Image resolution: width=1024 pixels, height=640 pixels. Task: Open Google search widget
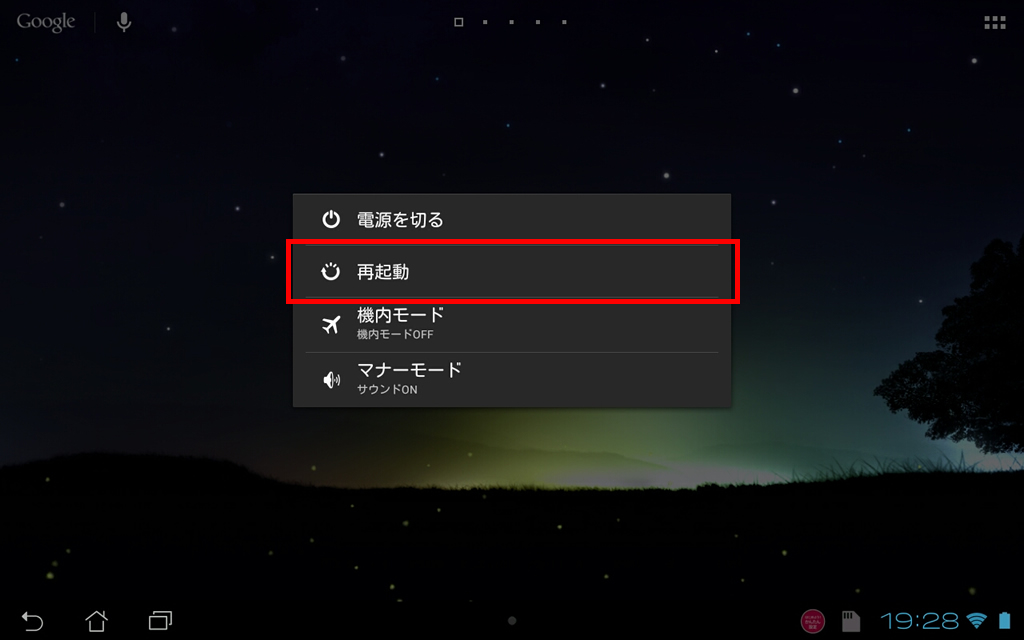coord(46,23)
